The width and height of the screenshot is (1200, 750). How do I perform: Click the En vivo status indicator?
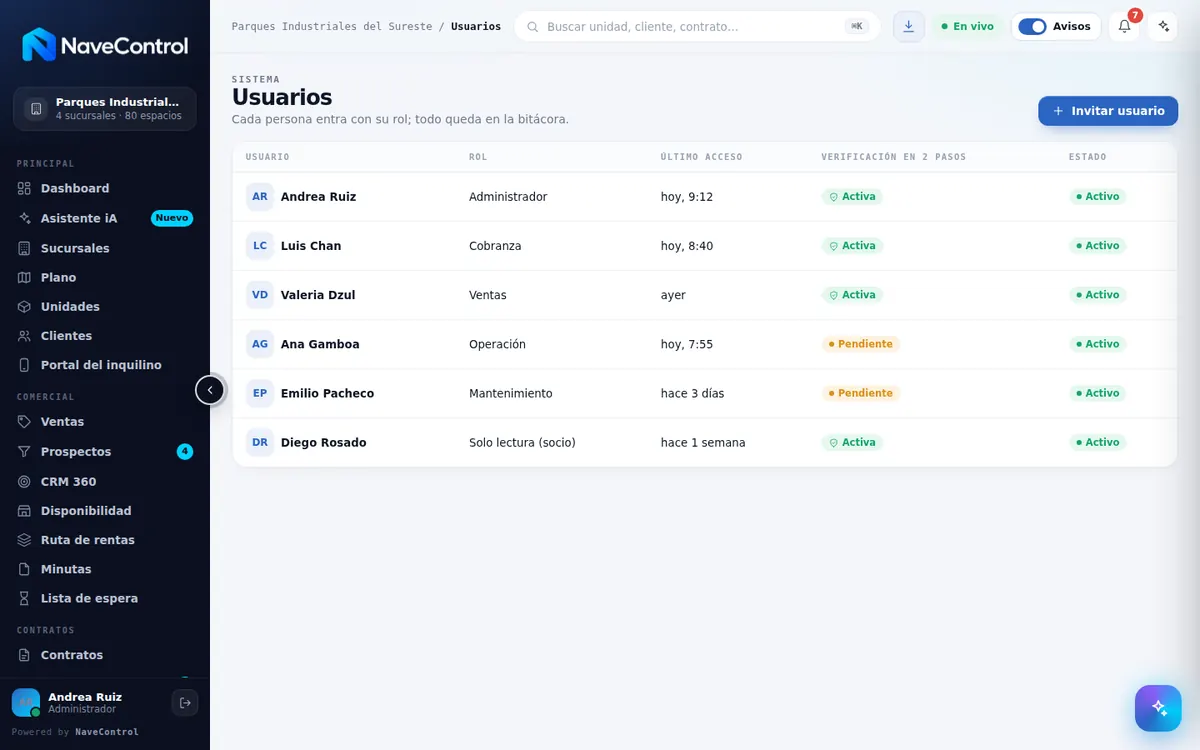968,26
